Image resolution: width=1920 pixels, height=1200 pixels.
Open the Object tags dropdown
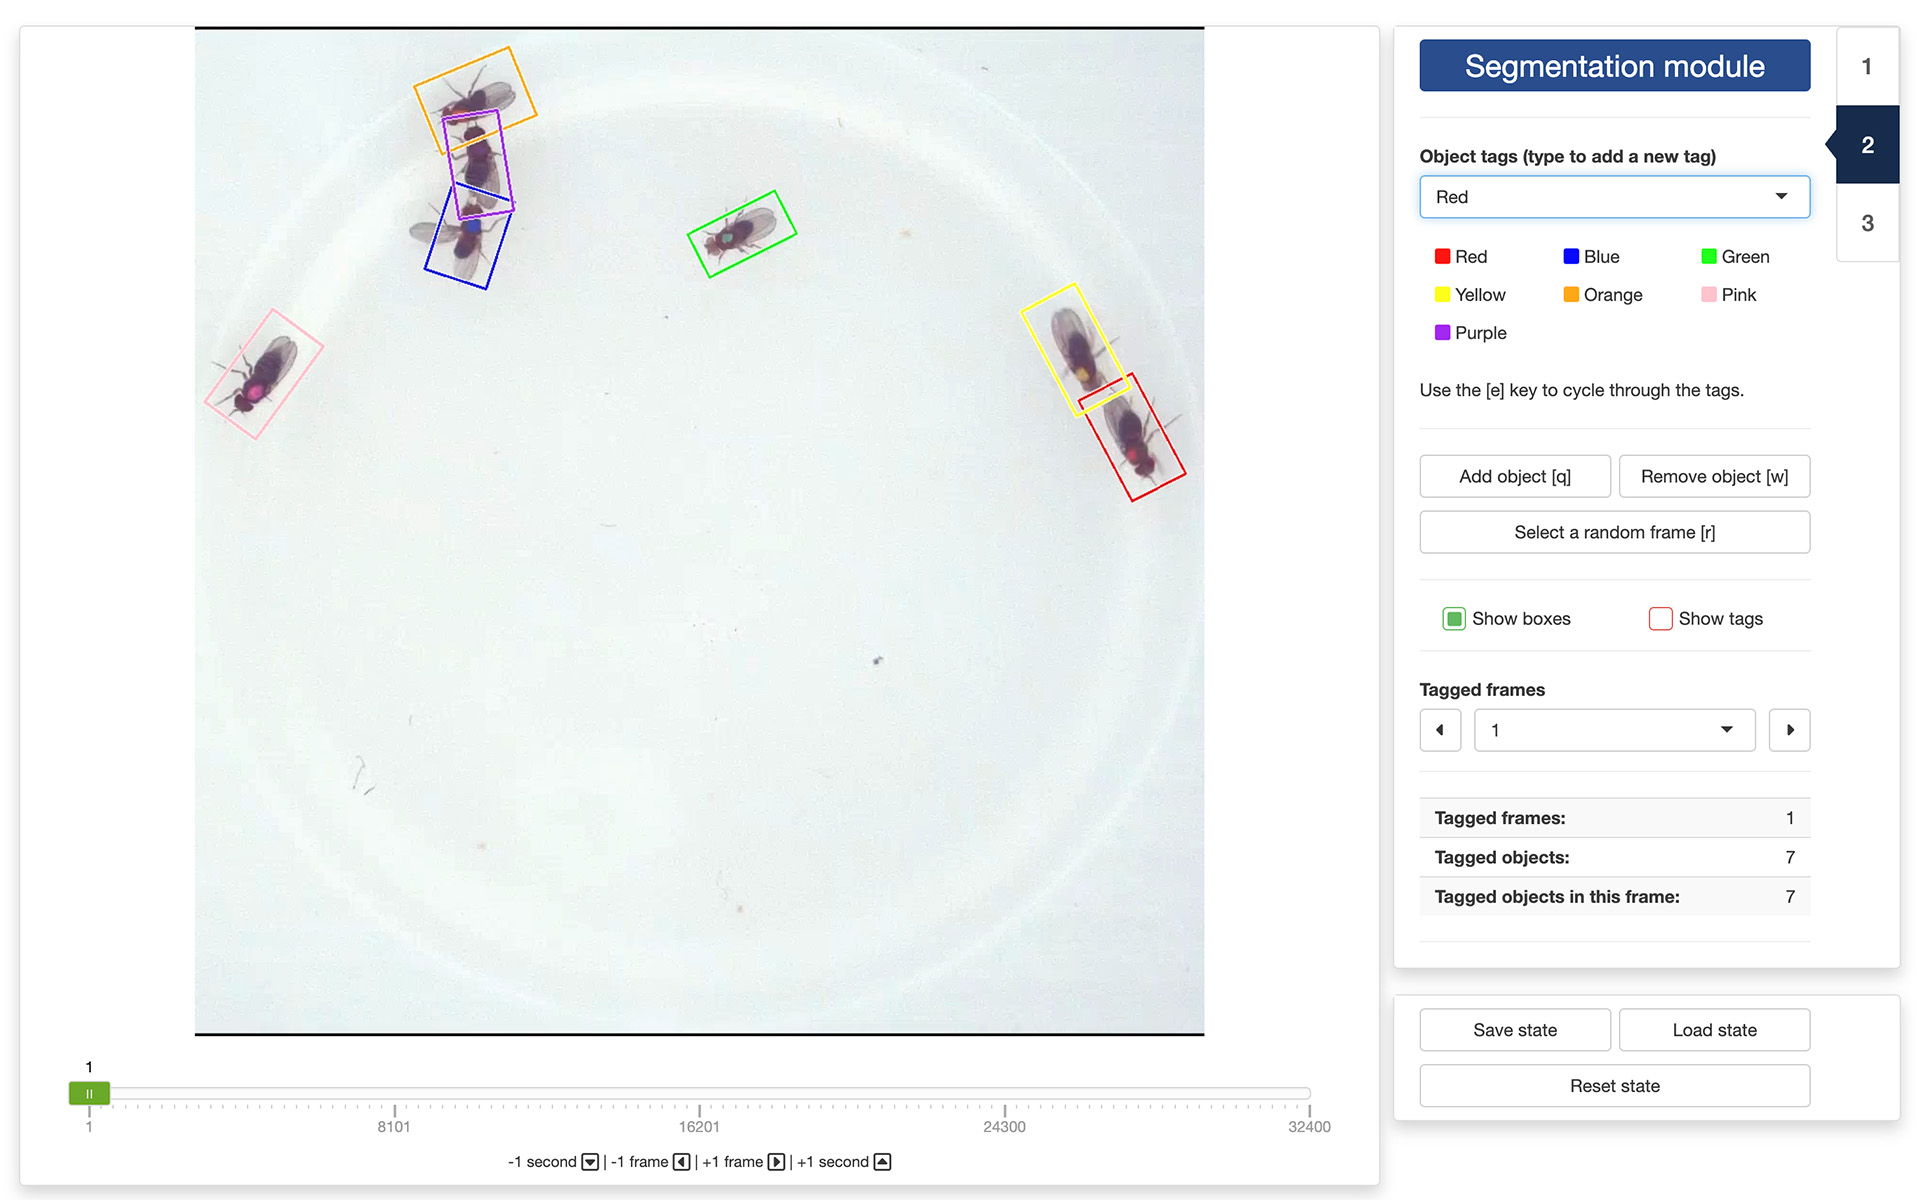point(1614,197)
